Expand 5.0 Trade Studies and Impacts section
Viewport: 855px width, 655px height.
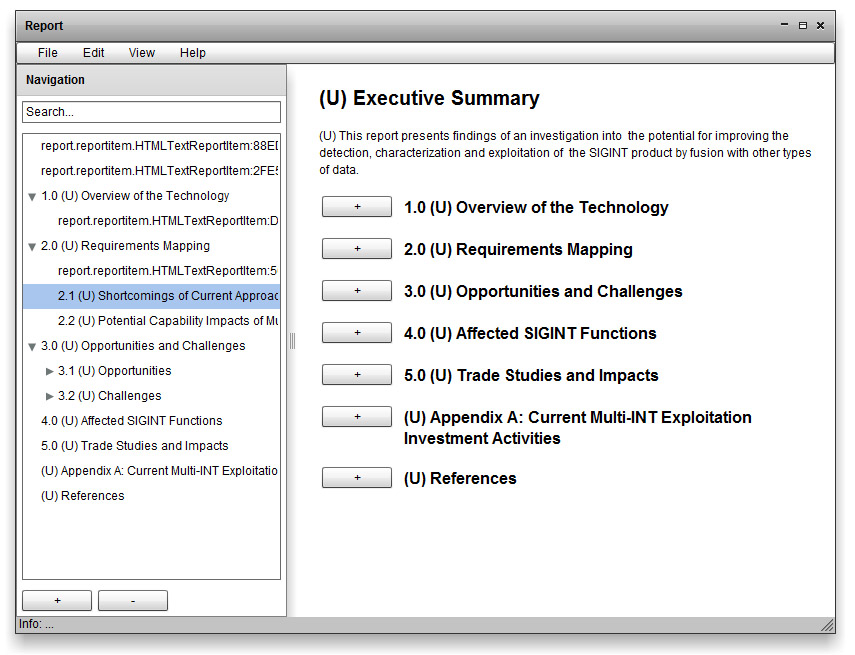(x=356, y=375)
